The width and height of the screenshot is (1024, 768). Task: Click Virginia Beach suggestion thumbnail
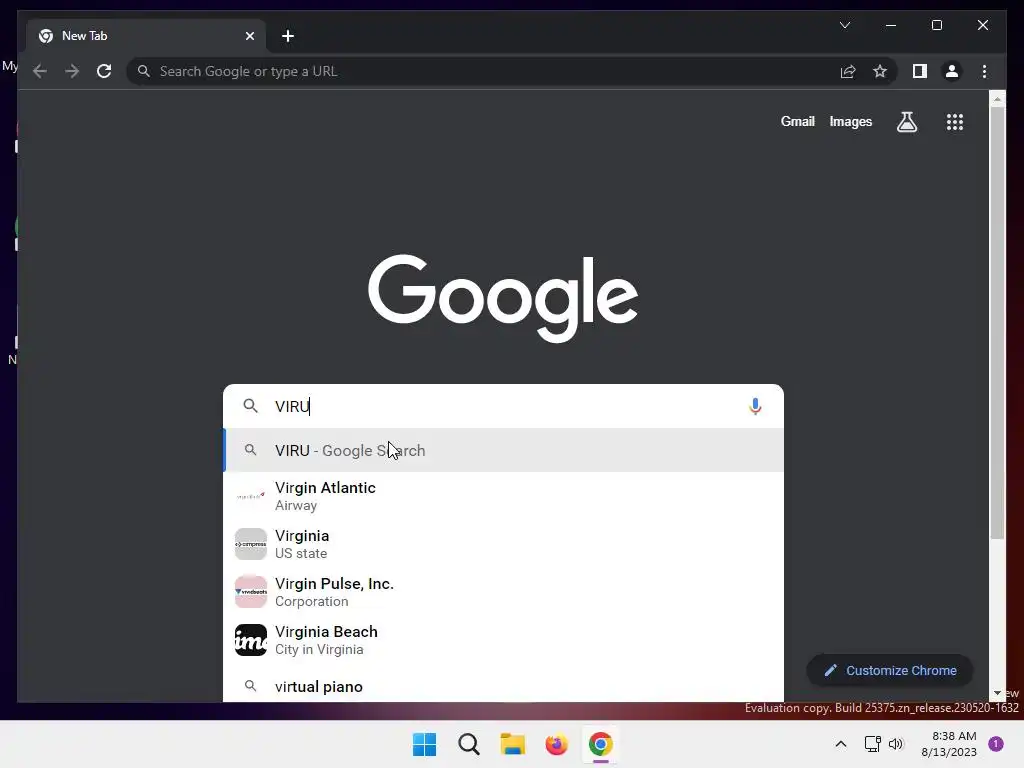pos(251,640)
